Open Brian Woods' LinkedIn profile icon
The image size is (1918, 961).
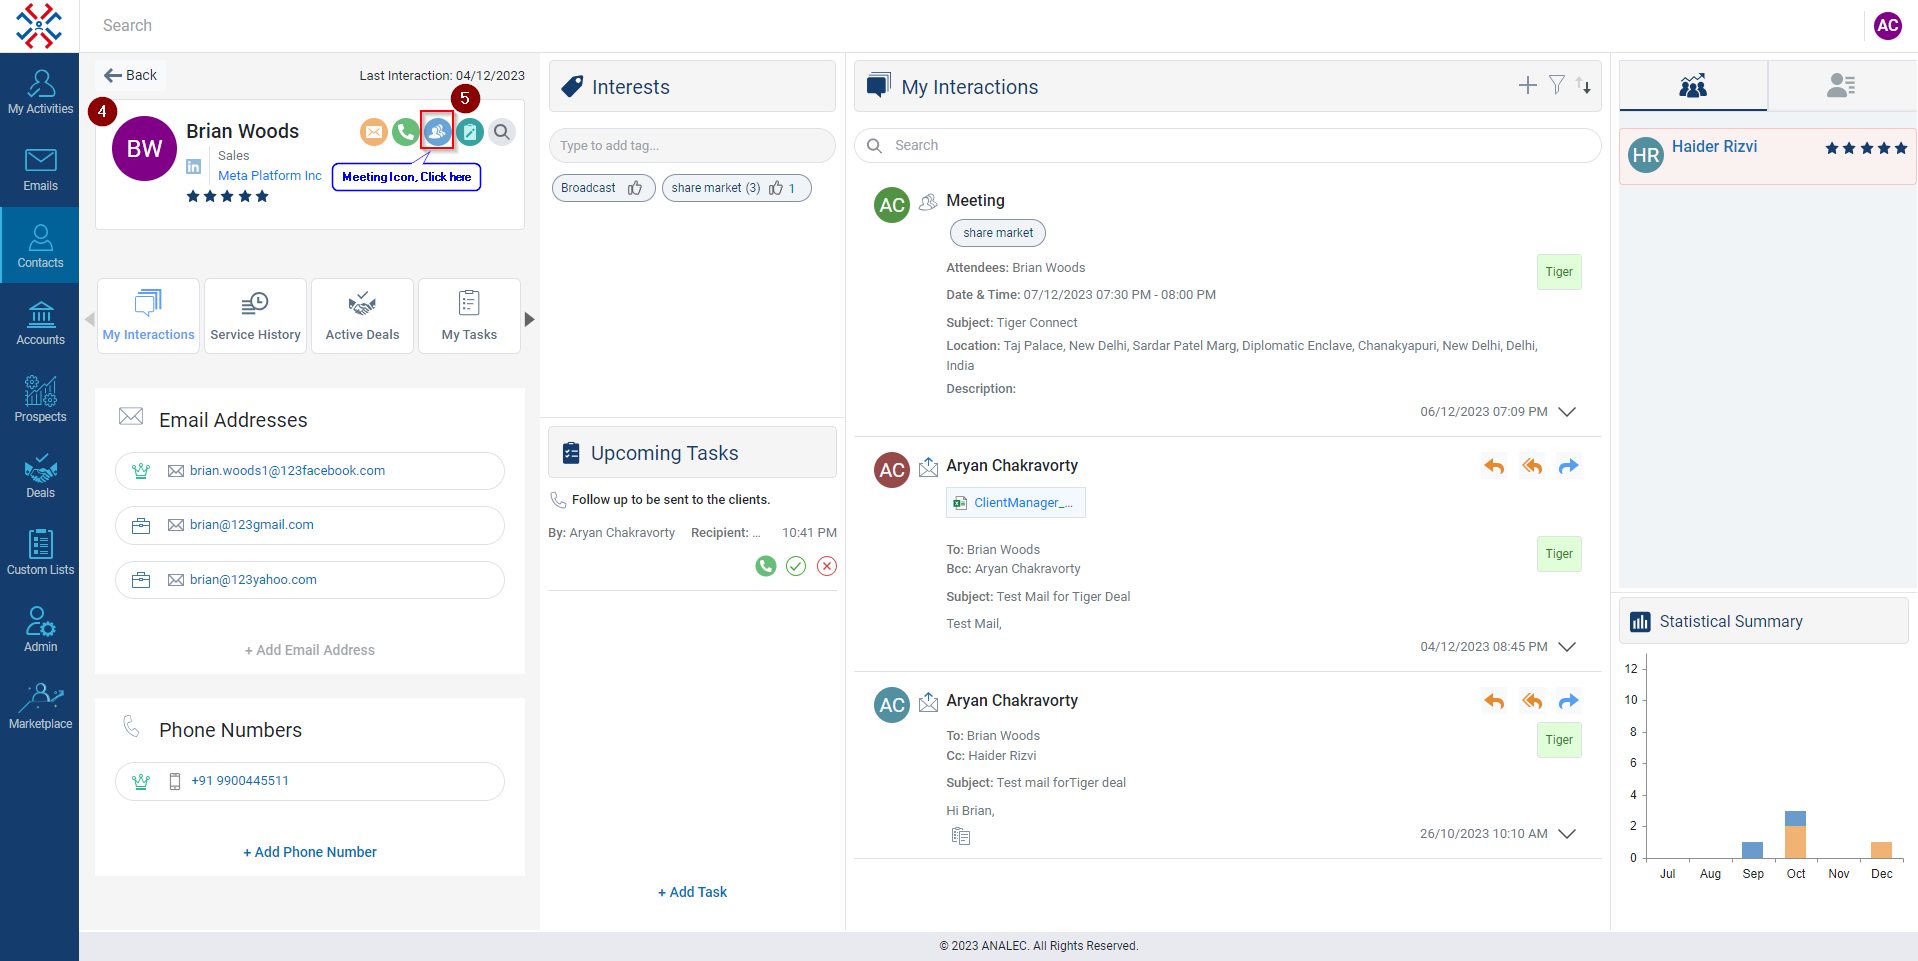[194, 167]
